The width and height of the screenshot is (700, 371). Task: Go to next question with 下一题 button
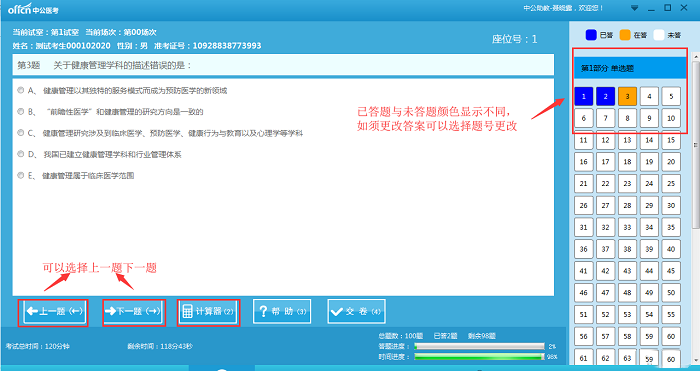coord(134,312)
